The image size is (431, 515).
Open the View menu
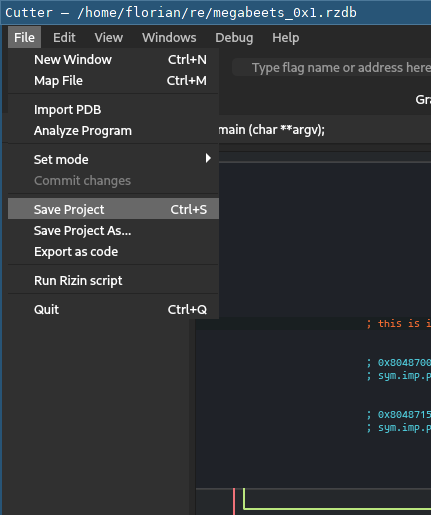click(109, 37)
